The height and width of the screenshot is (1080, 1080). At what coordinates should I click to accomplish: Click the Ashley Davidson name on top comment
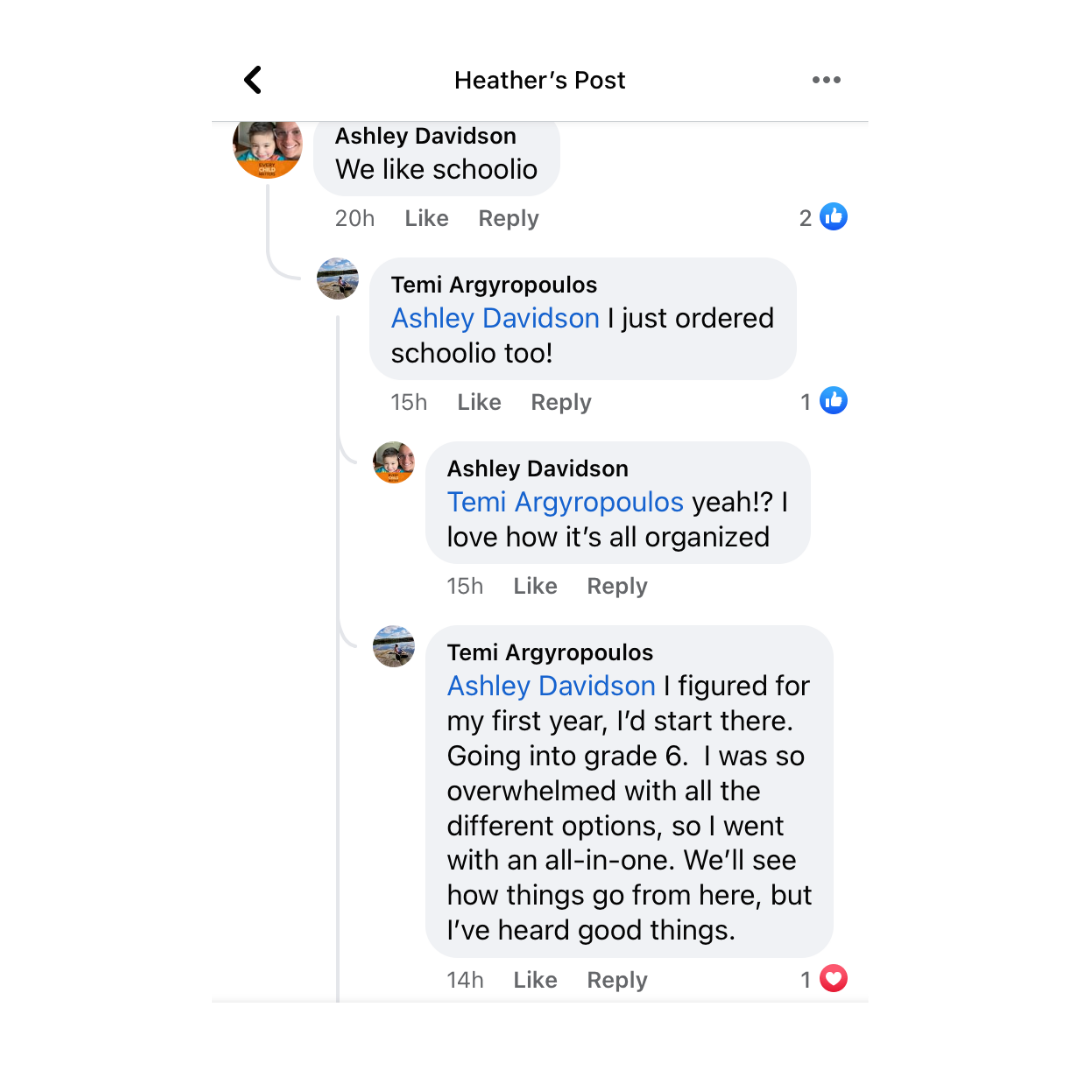point(425,136)
